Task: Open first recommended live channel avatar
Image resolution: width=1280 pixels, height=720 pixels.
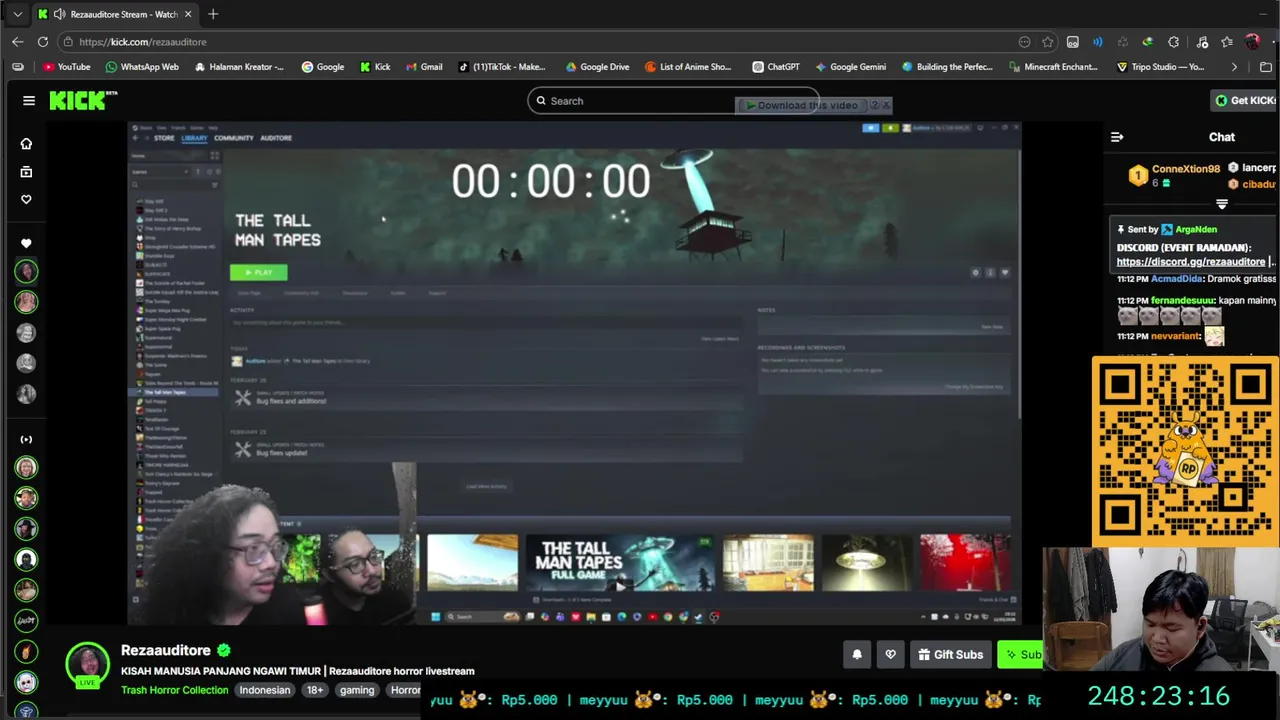Action: 26,467
